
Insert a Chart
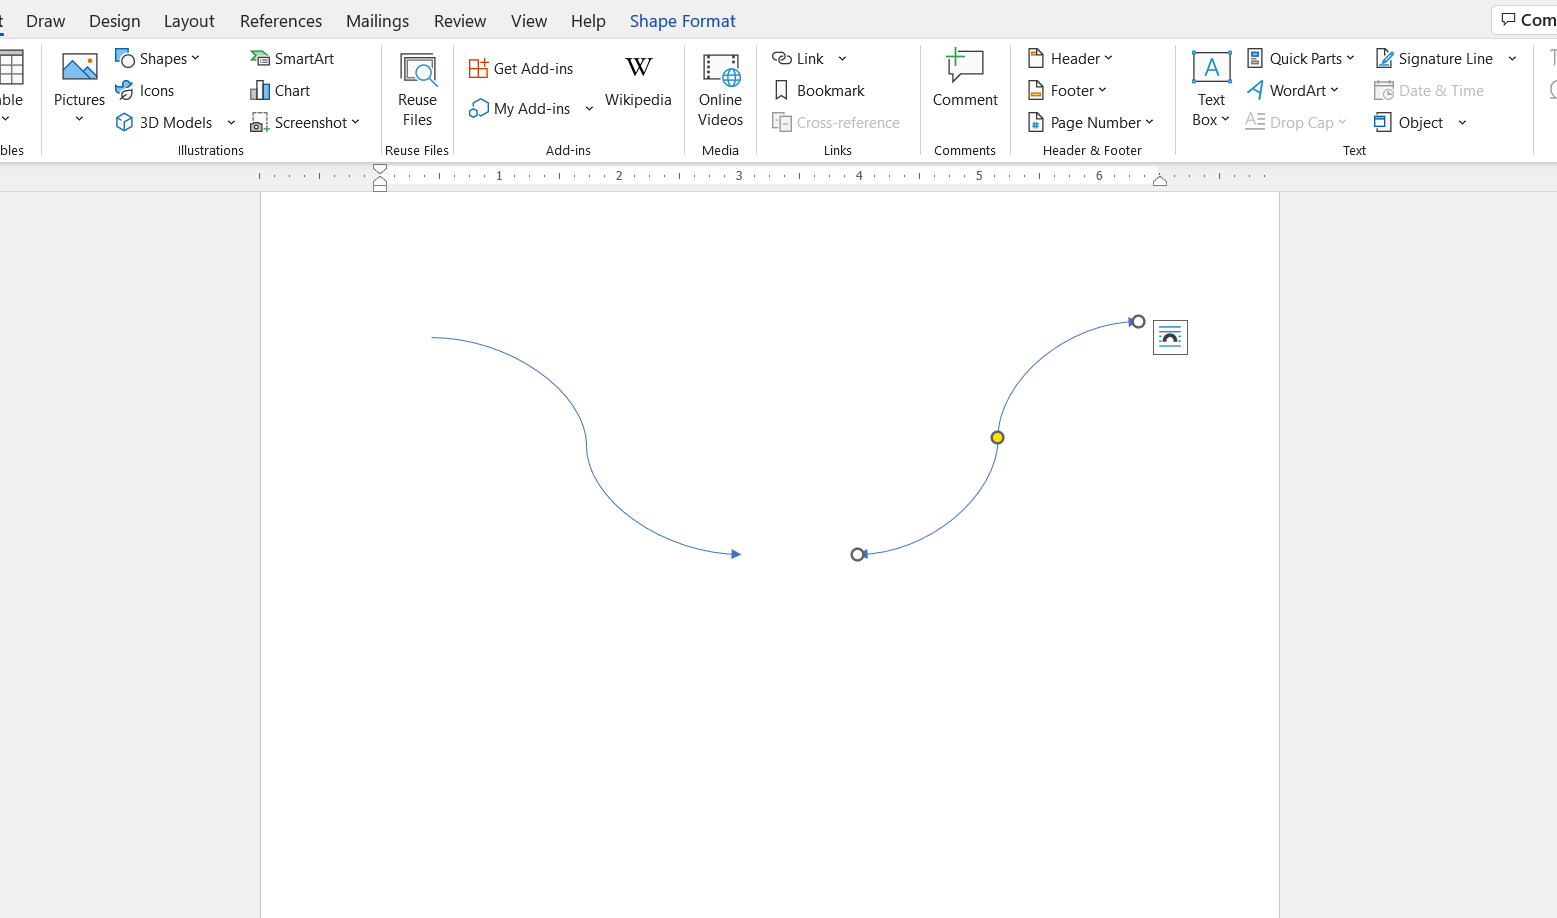[280, 90]
